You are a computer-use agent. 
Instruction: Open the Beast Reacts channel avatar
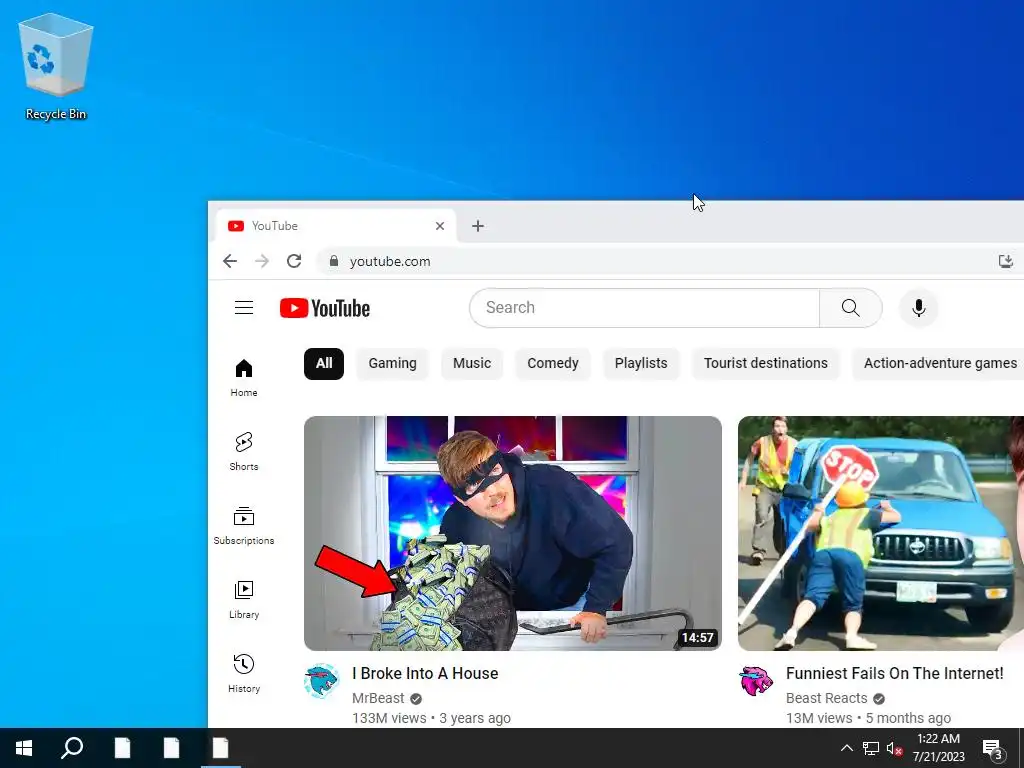pos(756,680)
